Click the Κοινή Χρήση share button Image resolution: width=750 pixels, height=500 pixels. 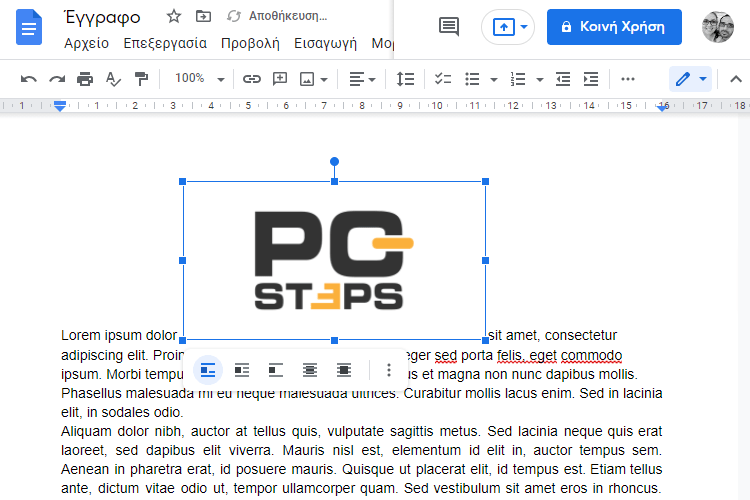[x=614, y=27]
